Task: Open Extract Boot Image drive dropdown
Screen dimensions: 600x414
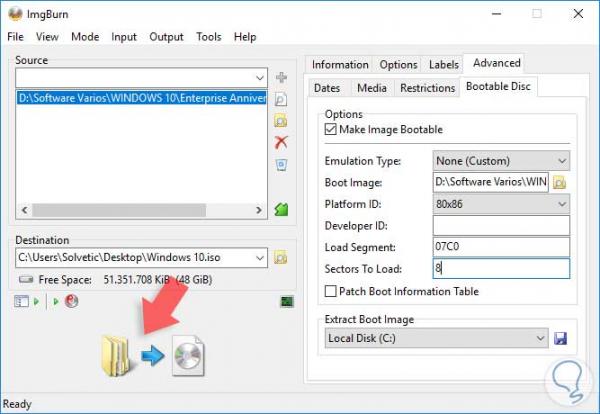Action: coord(436,338)
